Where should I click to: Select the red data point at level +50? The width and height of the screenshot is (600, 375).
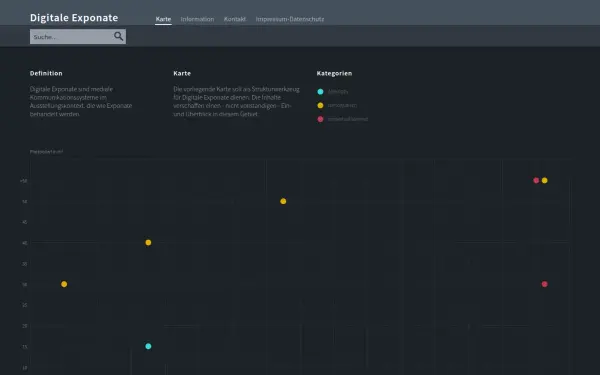[x=536, y=180]
